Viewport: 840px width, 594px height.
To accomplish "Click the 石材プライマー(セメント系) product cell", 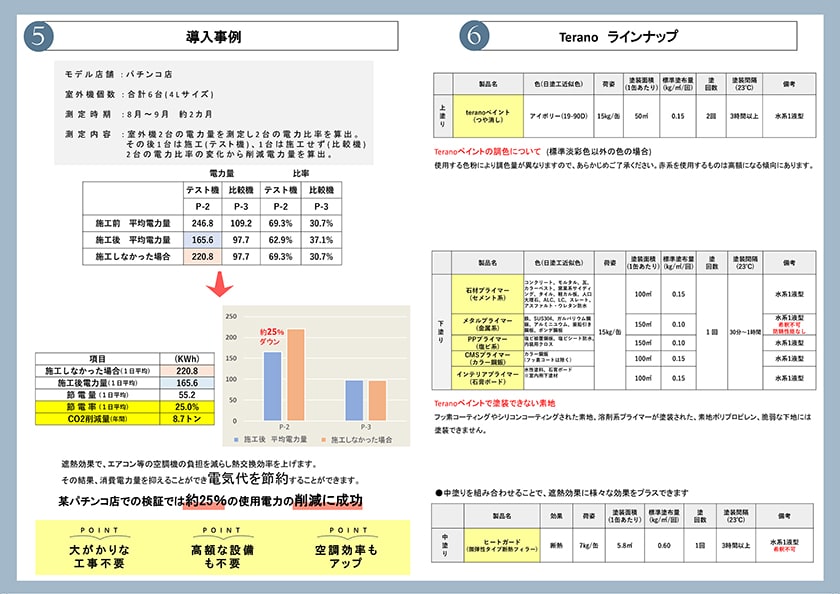I will pos(488,294).
